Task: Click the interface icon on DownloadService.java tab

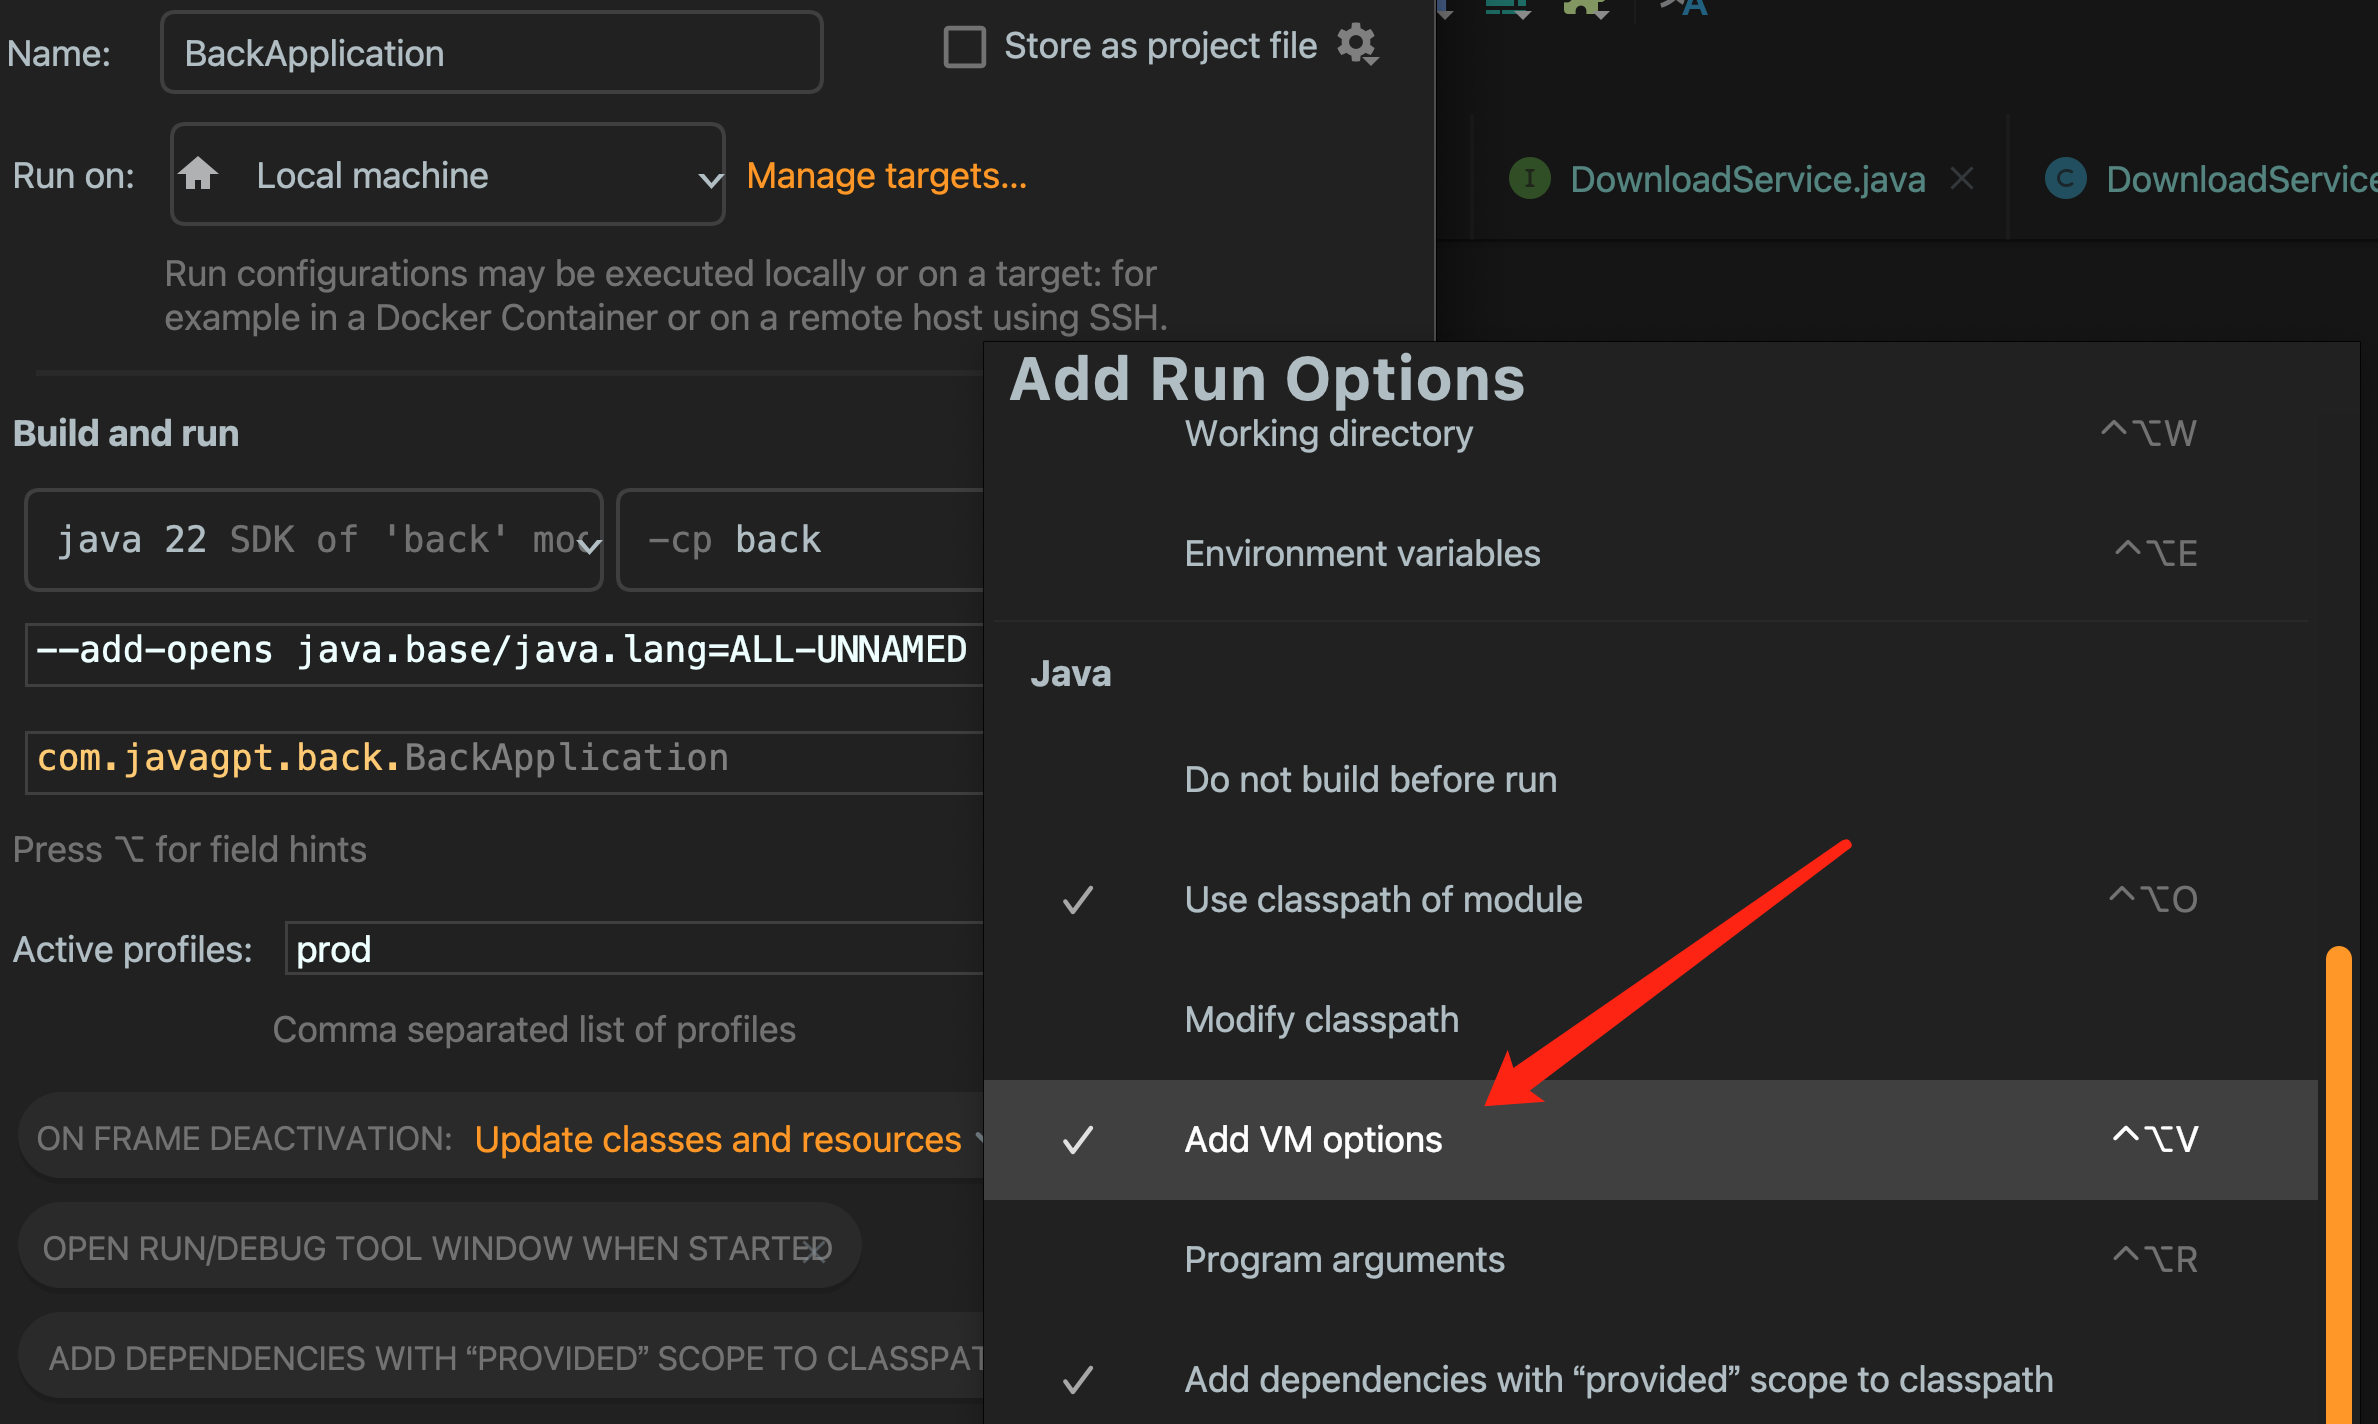Action: pos(1529,179)
